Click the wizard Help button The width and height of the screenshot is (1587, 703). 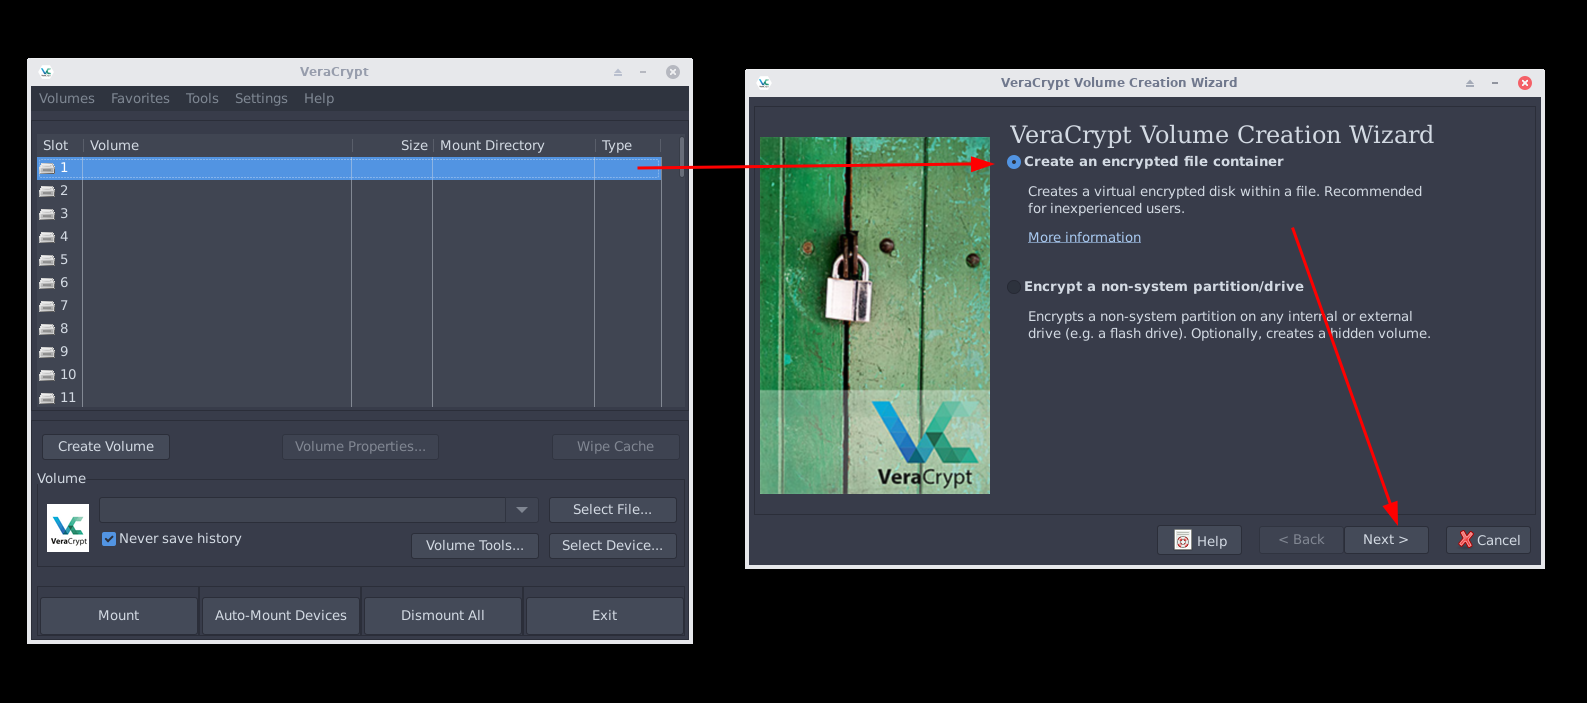click(1199, 540)
